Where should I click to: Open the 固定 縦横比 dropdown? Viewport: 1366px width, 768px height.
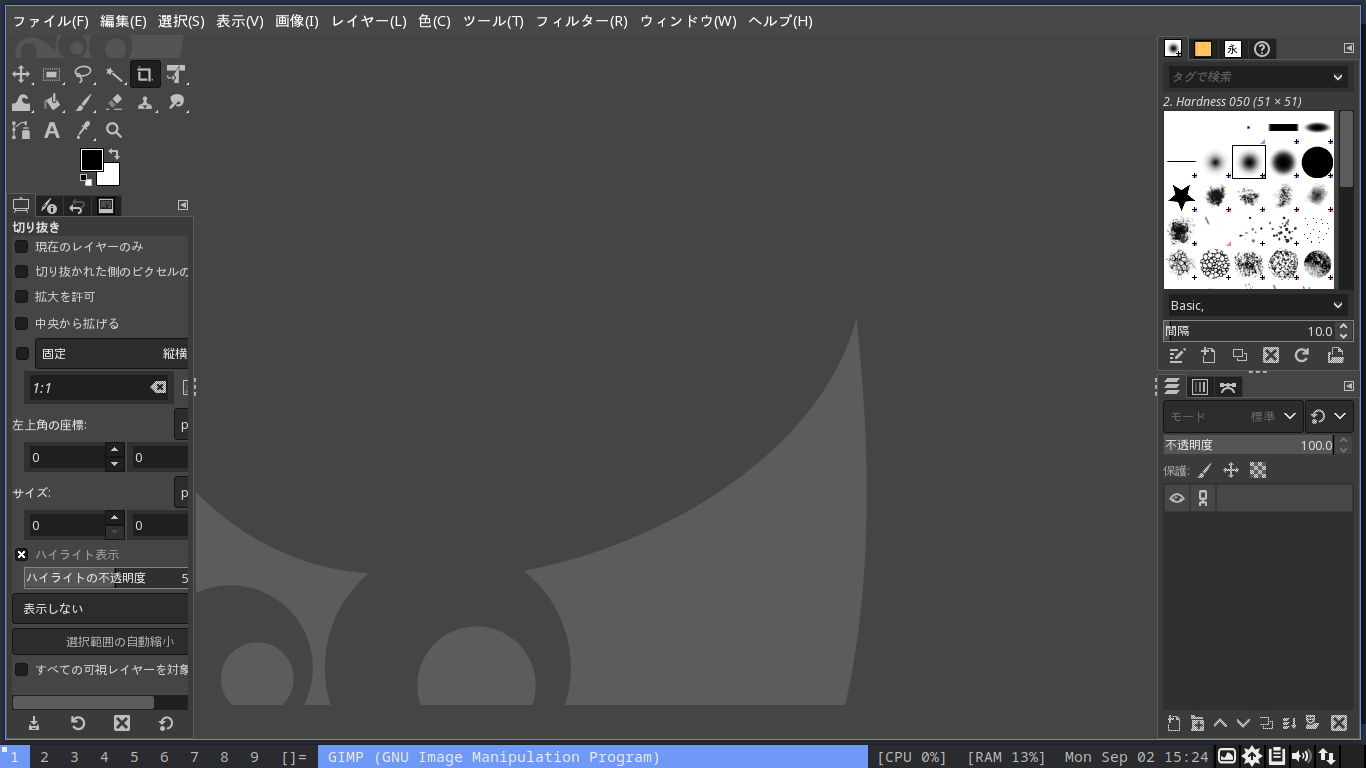click(x=112, y=353)
